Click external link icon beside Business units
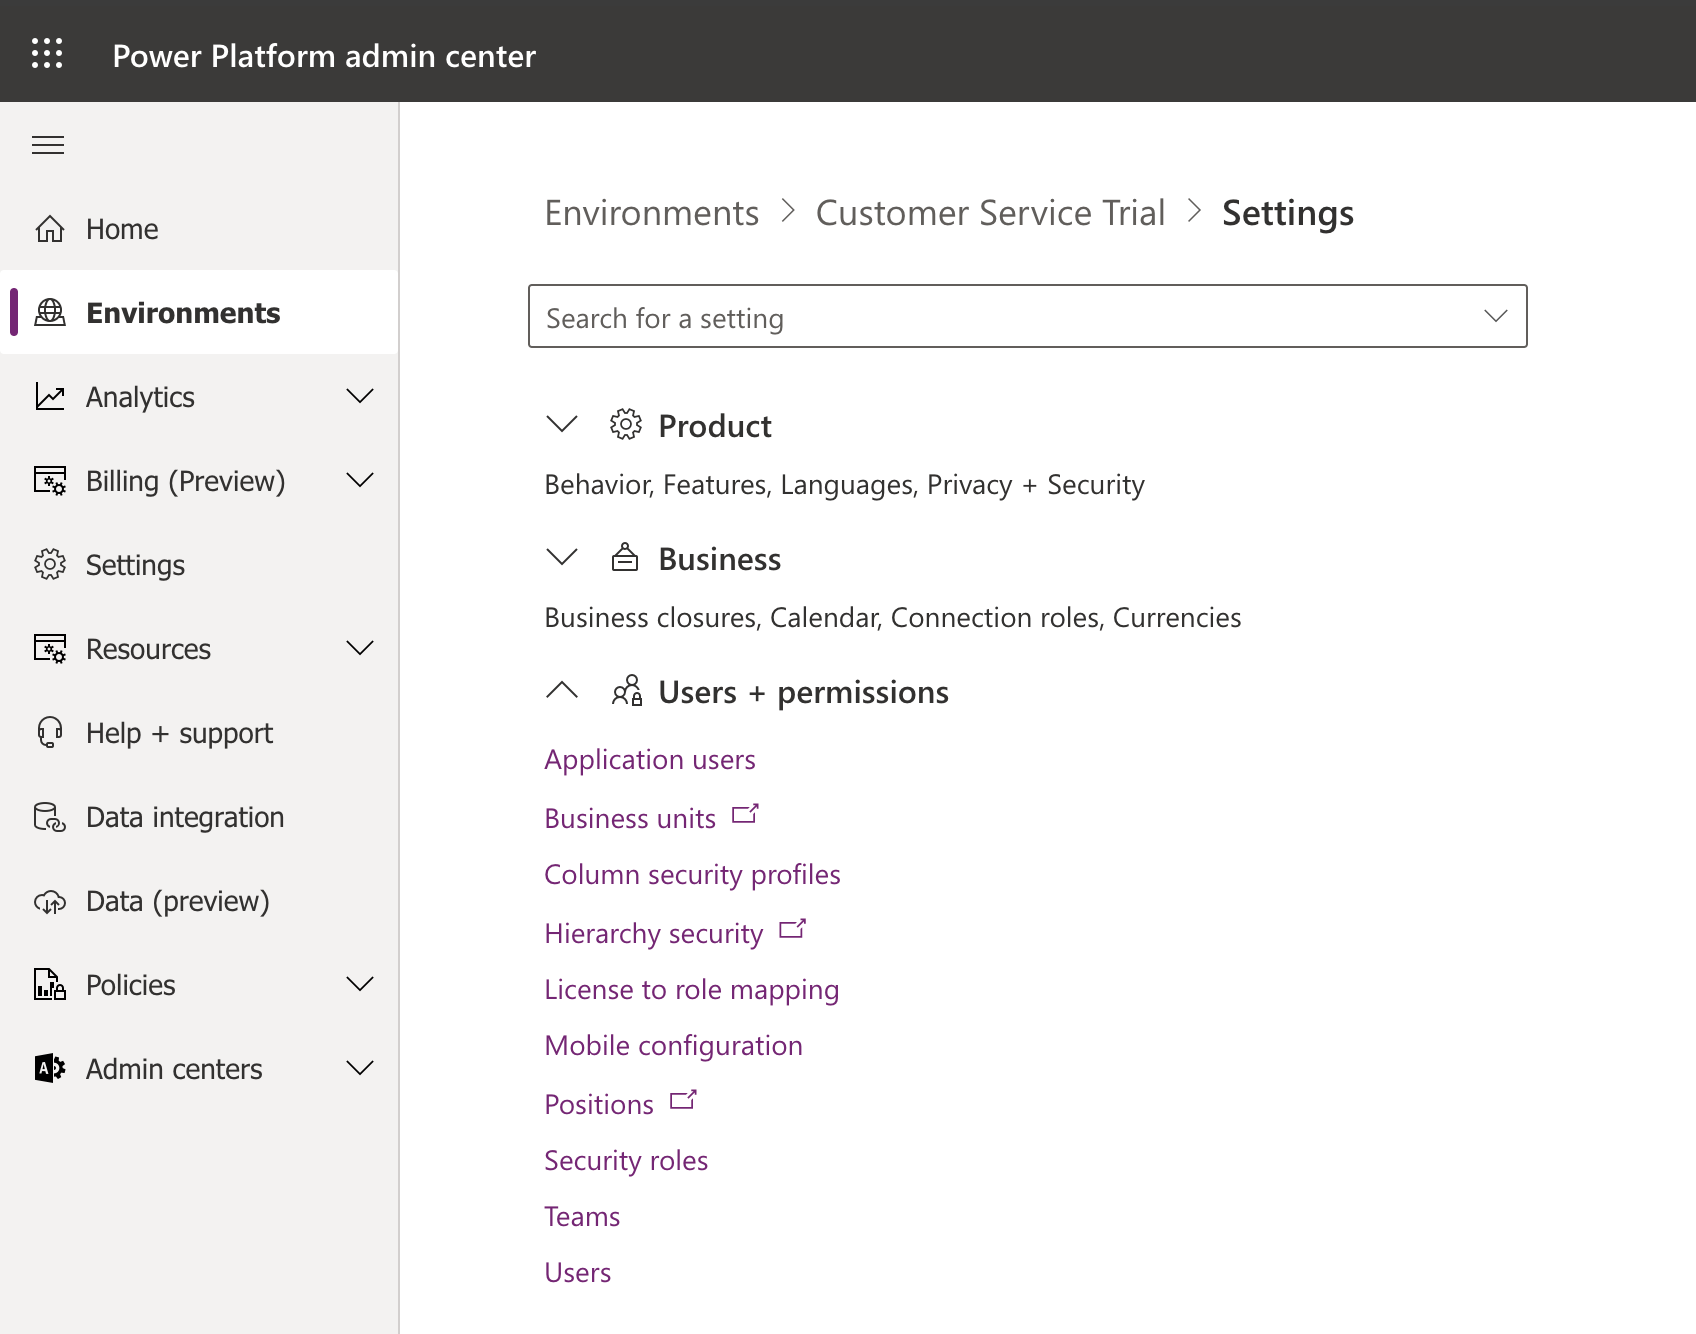The height and width of the screenshot is (1334, 1696). pyautogui.click(x=746, y=814)
